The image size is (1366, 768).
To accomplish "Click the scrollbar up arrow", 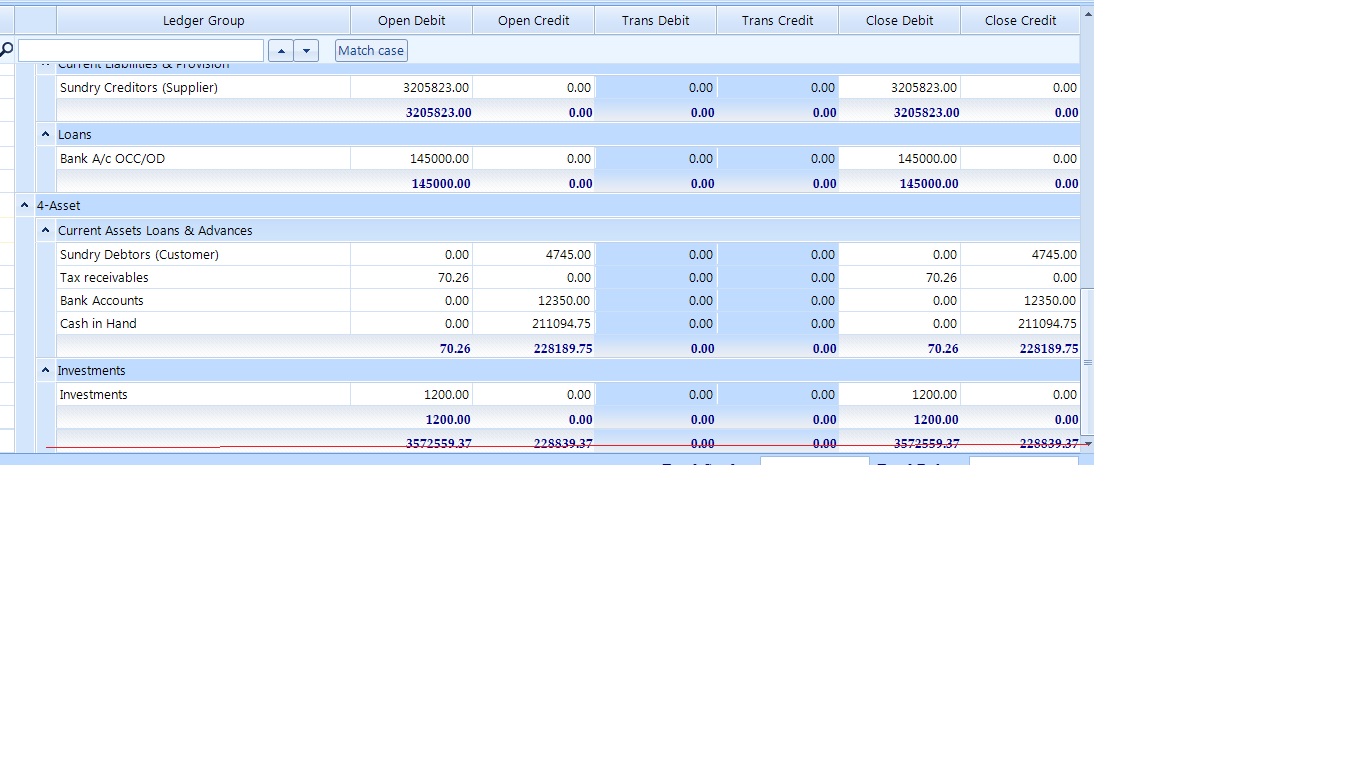I will pyautogui.click(x=1088, y=14).
